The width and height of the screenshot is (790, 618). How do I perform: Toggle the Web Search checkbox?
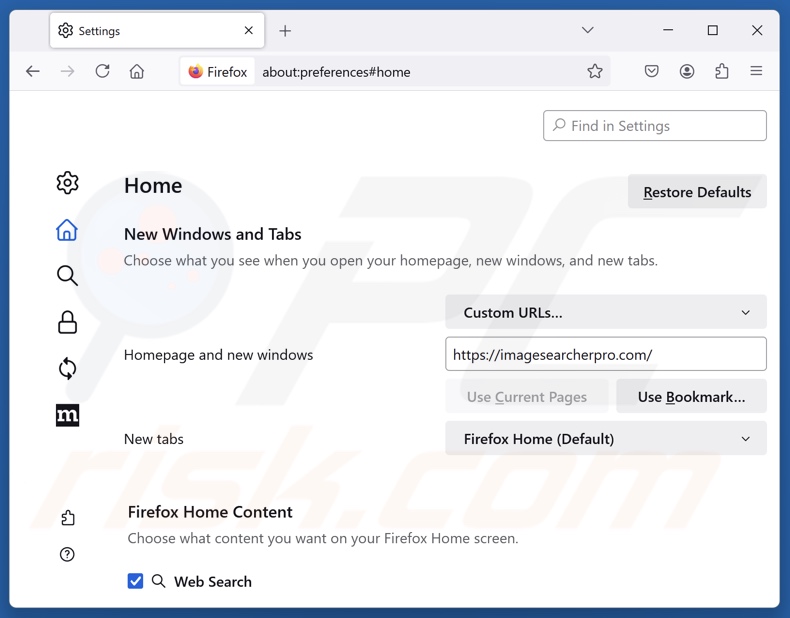[x=135, y=581]
